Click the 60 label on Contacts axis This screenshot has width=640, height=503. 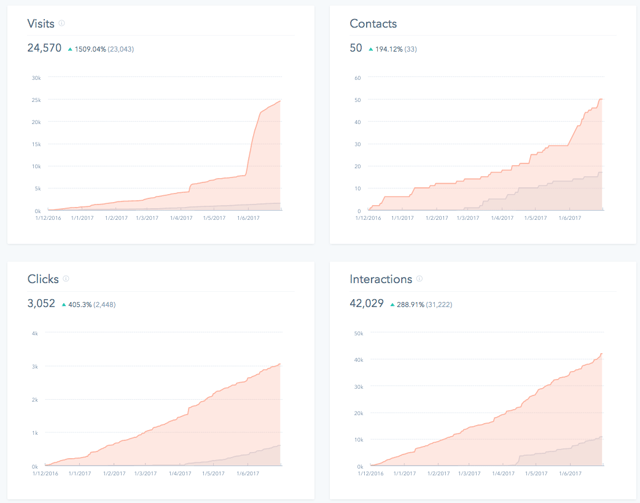tap(358, 78)
